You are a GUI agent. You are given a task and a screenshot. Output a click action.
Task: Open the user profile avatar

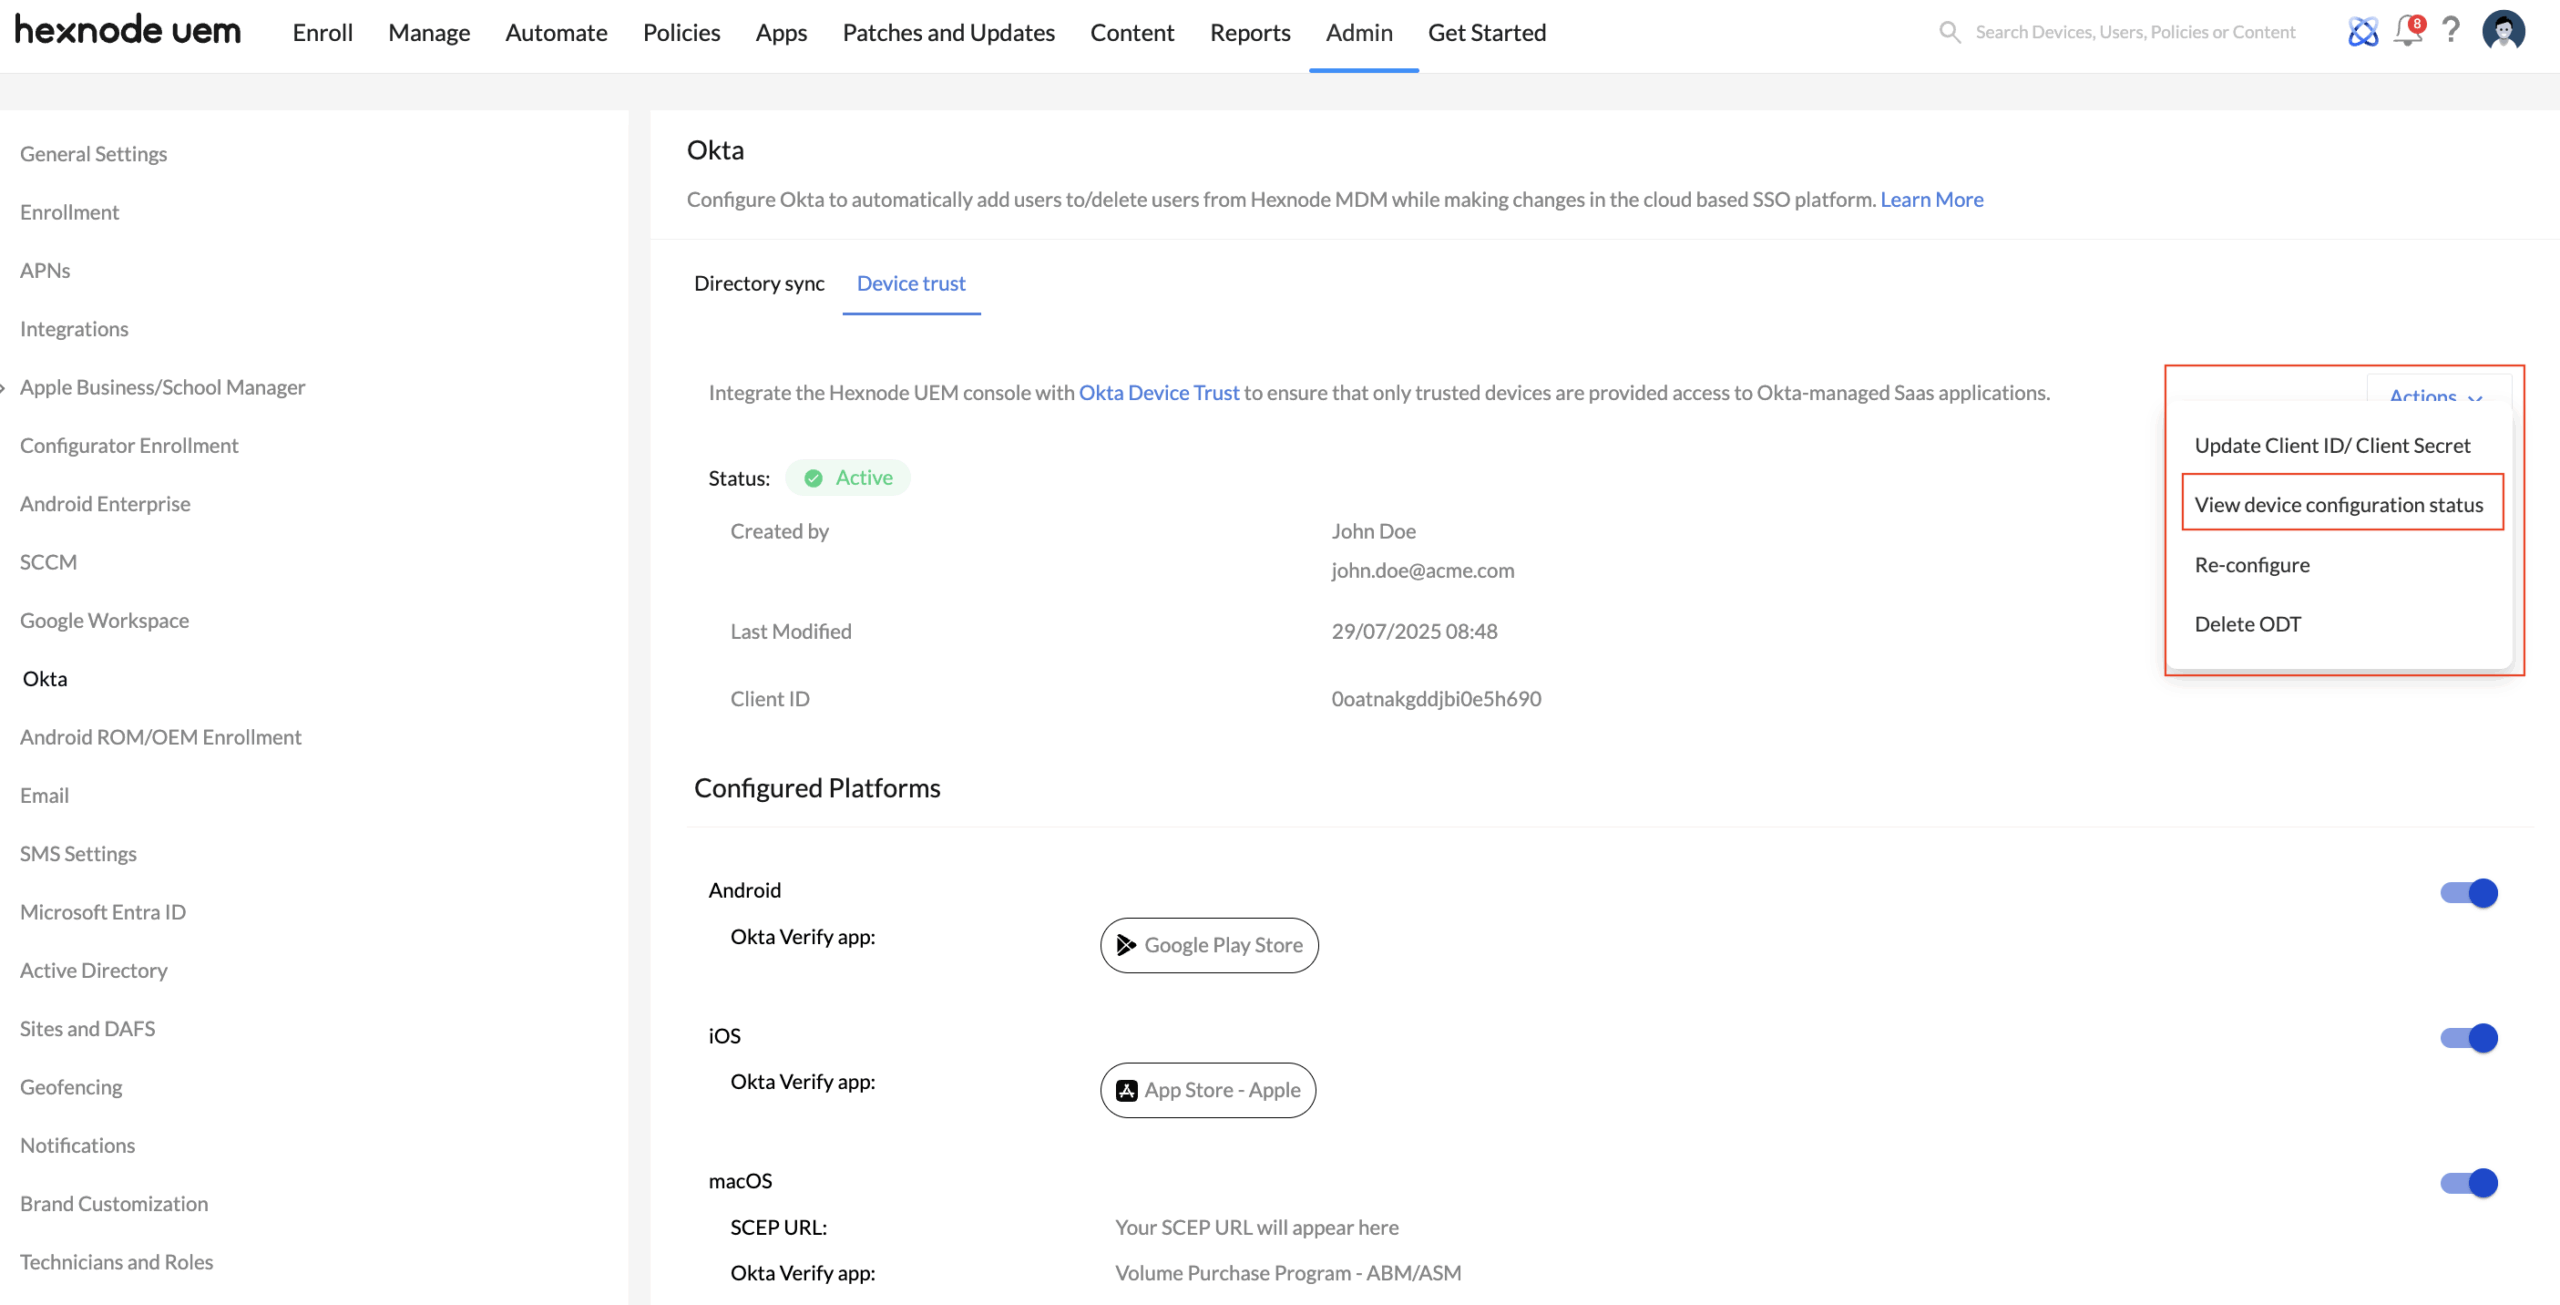2503,31
